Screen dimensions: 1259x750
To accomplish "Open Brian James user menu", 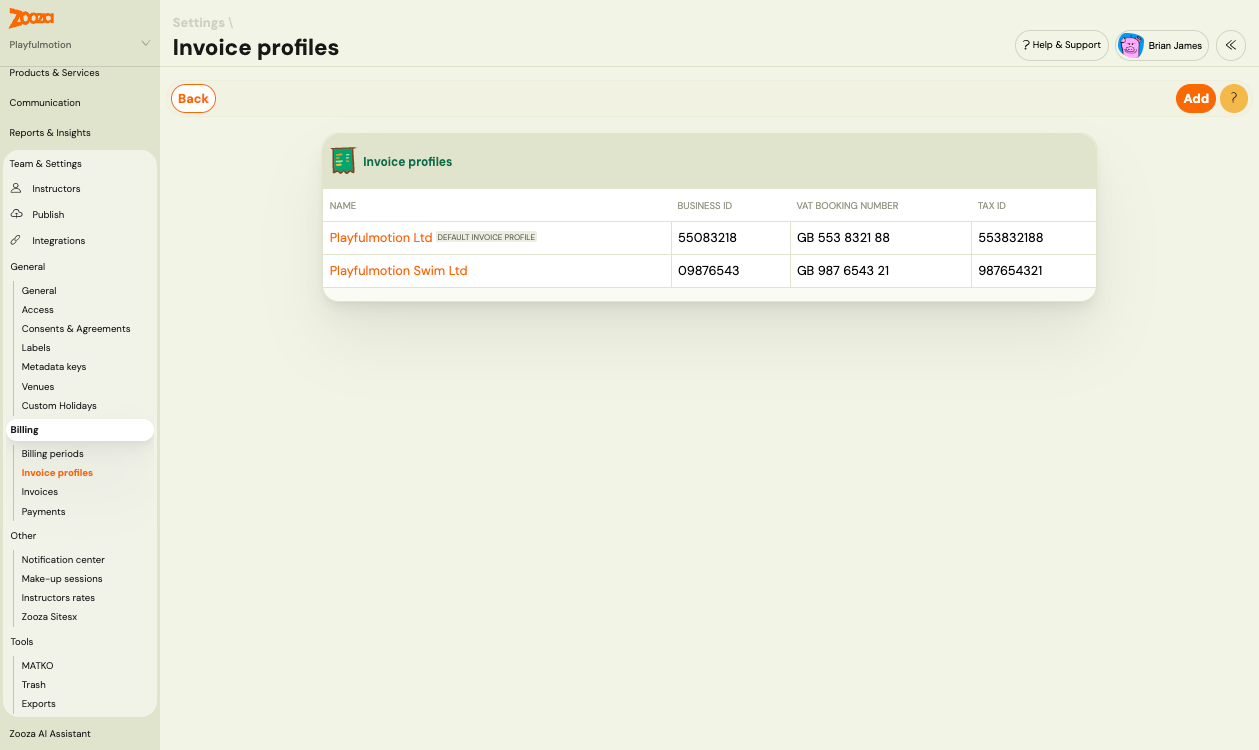I will (x=1162, y=45).
